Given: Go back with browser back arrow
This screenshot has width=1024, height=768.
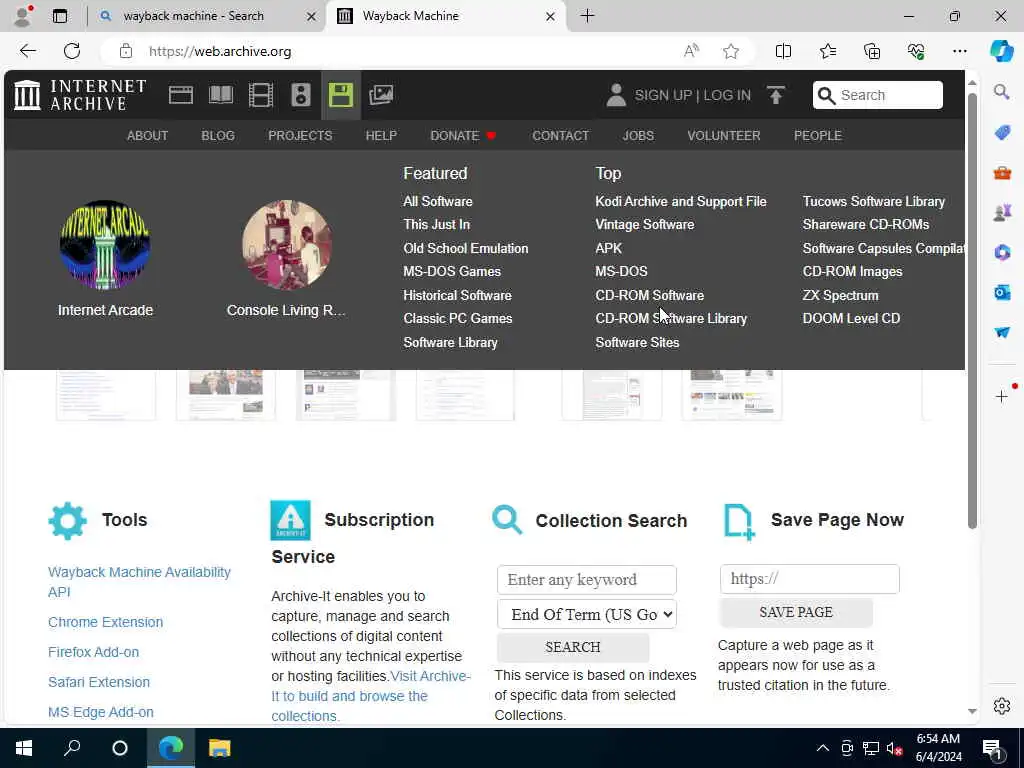Looking at the screenshot, I should point(27,51).
